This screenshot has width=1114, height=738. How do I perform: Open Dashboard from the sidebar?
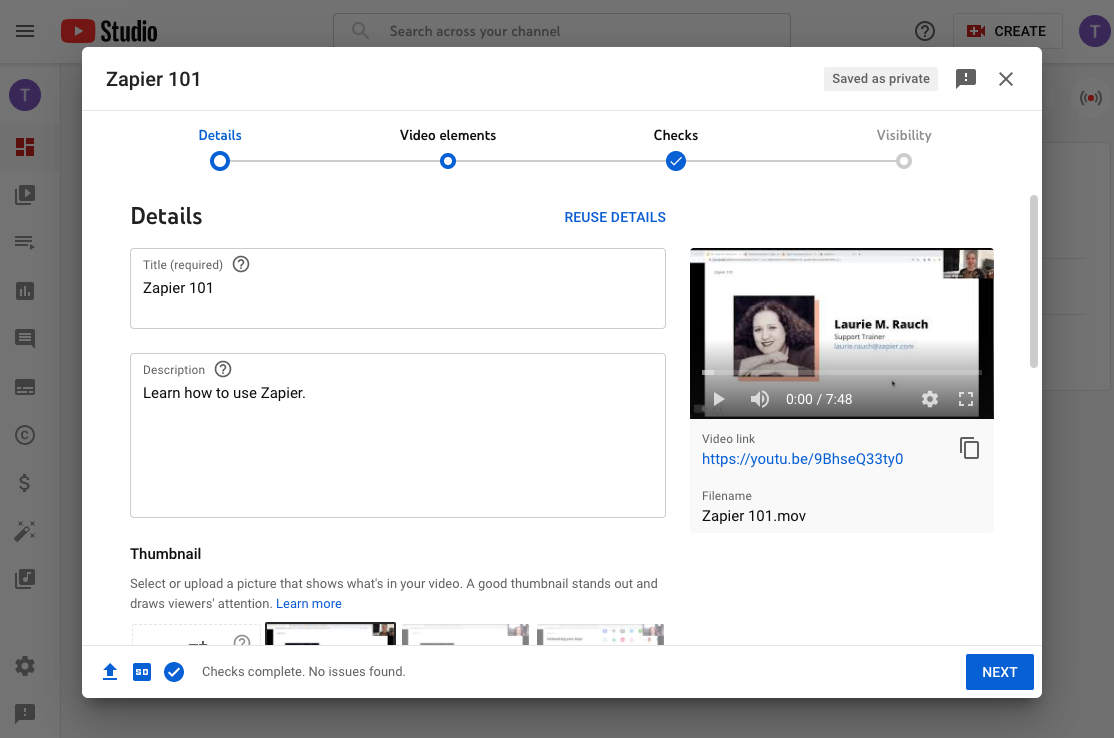click(25, 147)
